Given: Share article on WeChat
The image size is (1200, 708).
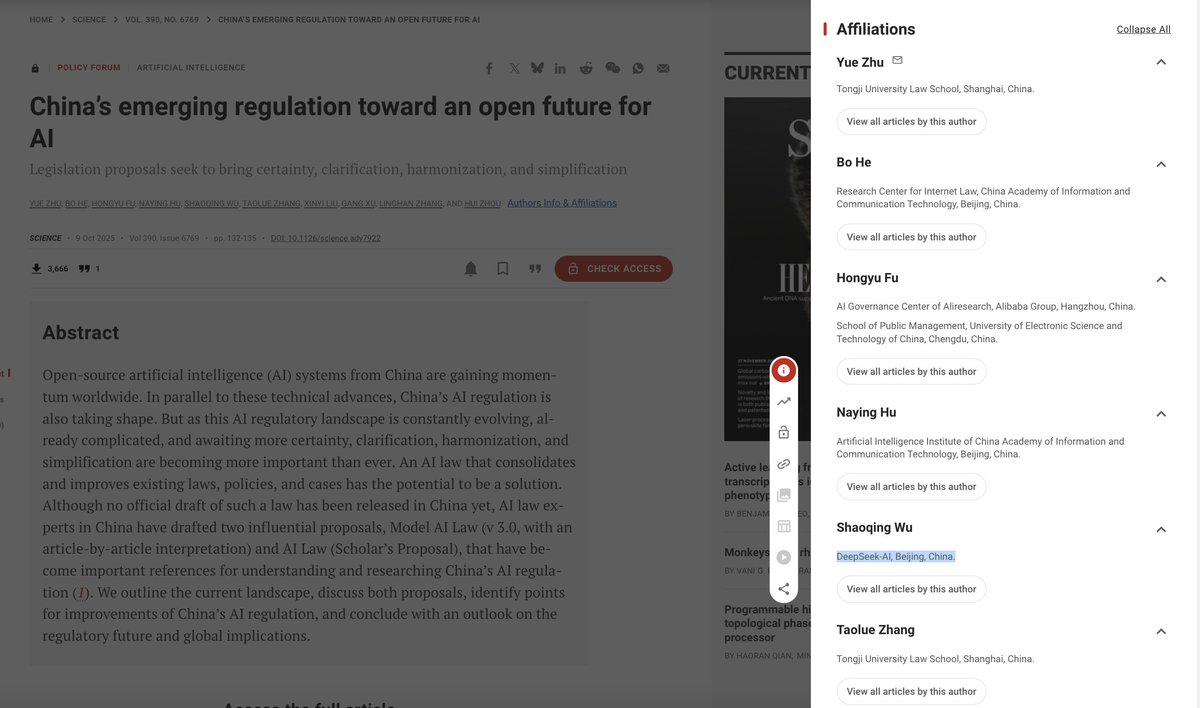Looking at the screenshot, I should (x=612, y=68).
